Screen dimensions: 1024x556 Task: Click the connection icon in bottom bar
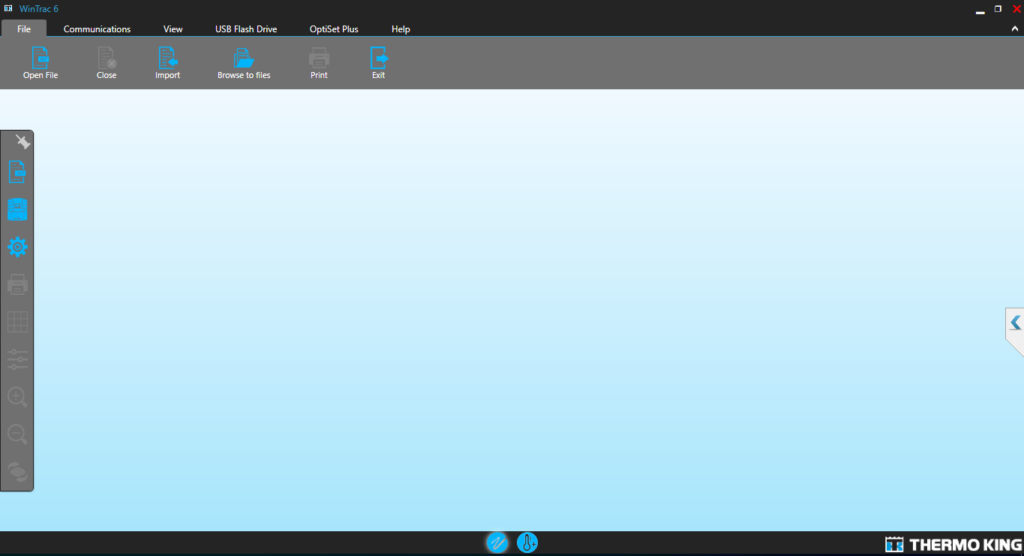(497, 543)
